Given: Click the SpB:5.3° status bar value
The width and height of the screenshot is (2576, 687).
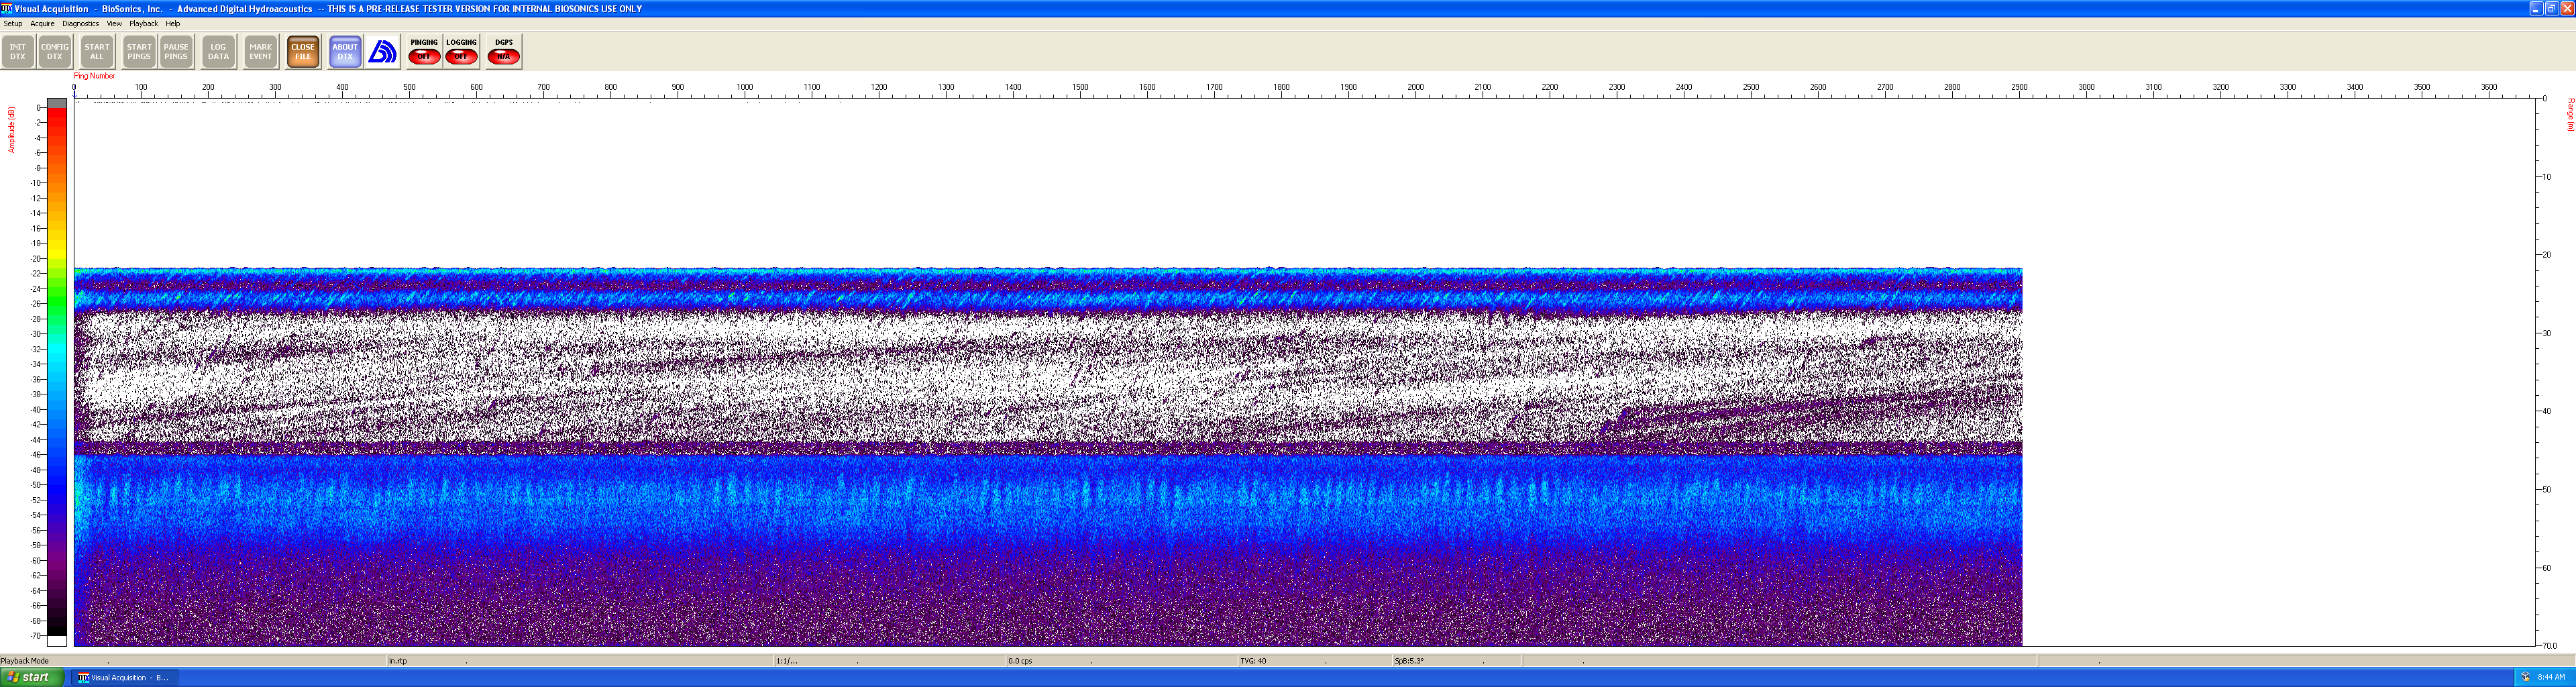Looking at the screenshot, I should click(1409, 661).
